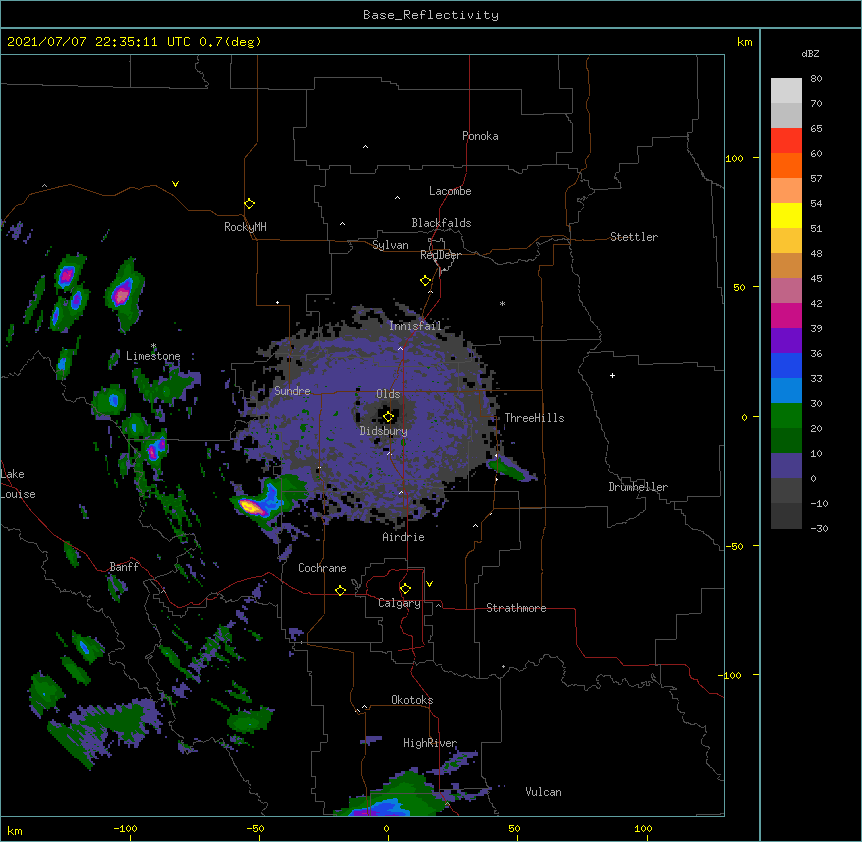Click the 80 dBZ legend value

click(816, 79)
